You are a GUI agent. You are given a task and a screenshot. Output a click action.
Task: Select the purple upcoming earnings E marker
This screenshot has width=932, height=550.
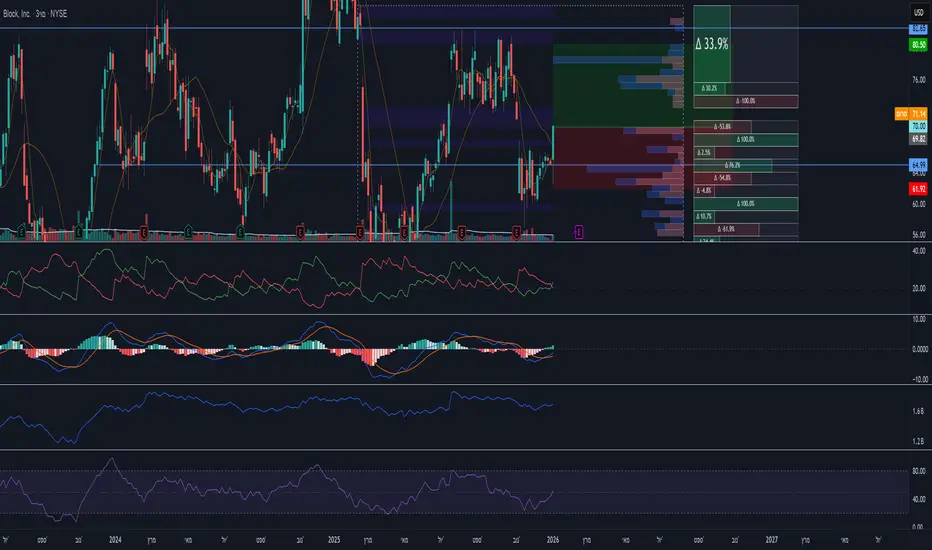578,232
